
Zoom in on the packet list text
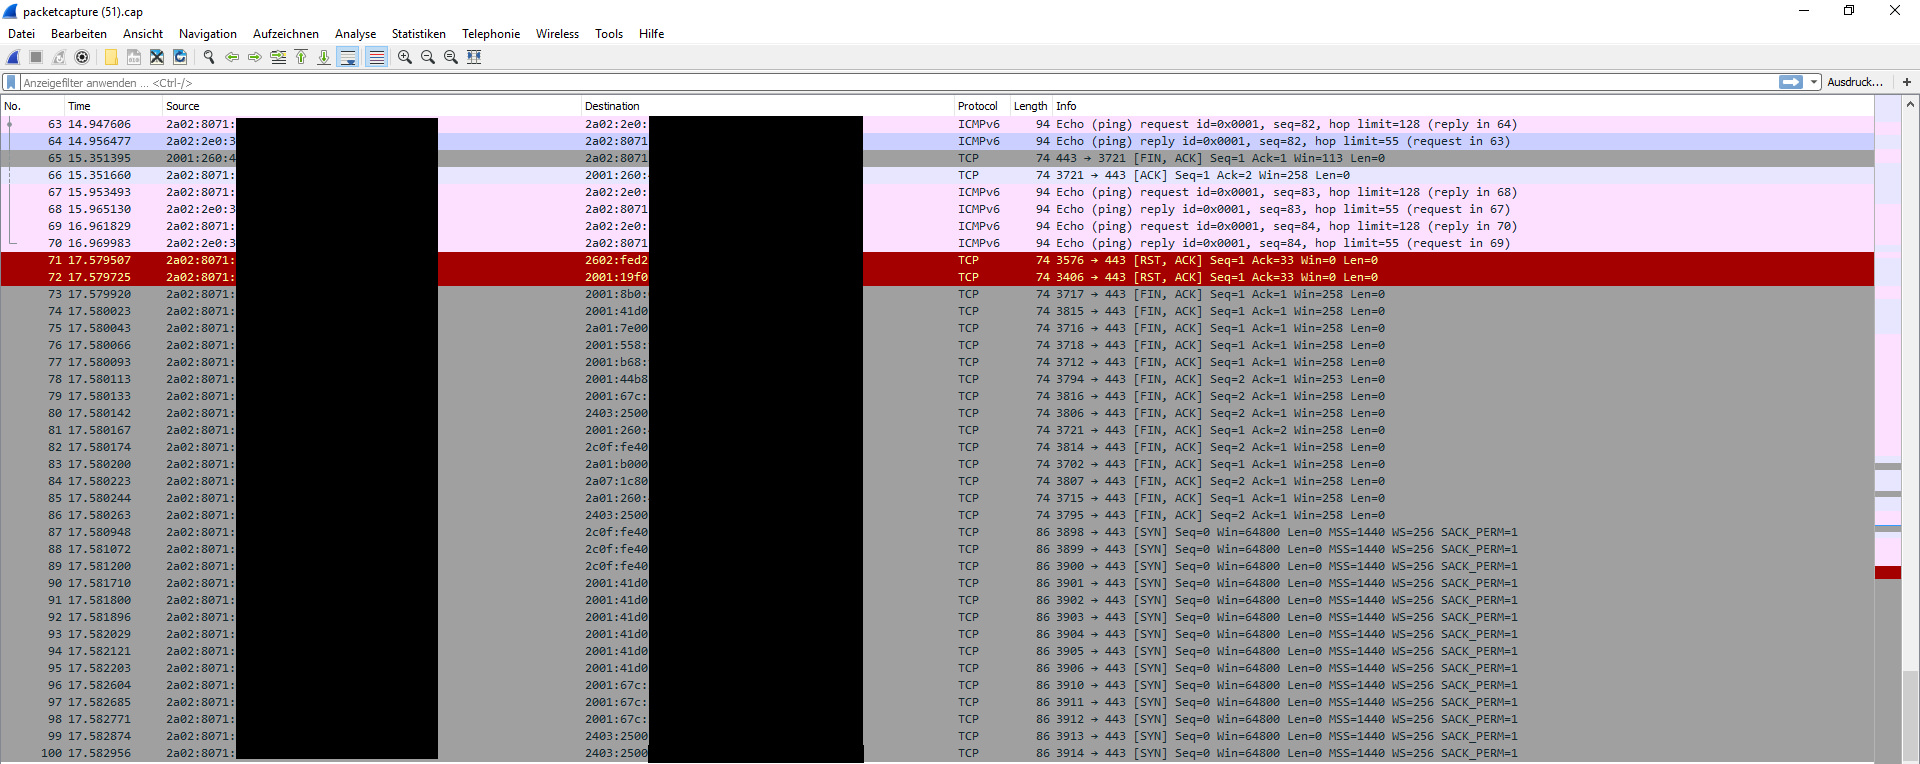click(405, 57)
